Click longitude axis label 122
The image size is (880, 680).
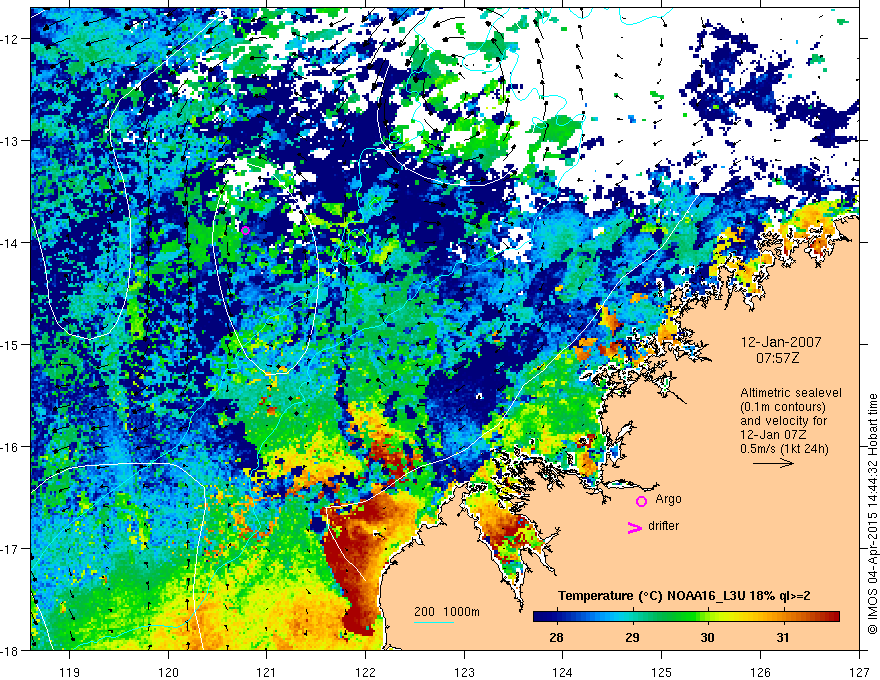365,672
